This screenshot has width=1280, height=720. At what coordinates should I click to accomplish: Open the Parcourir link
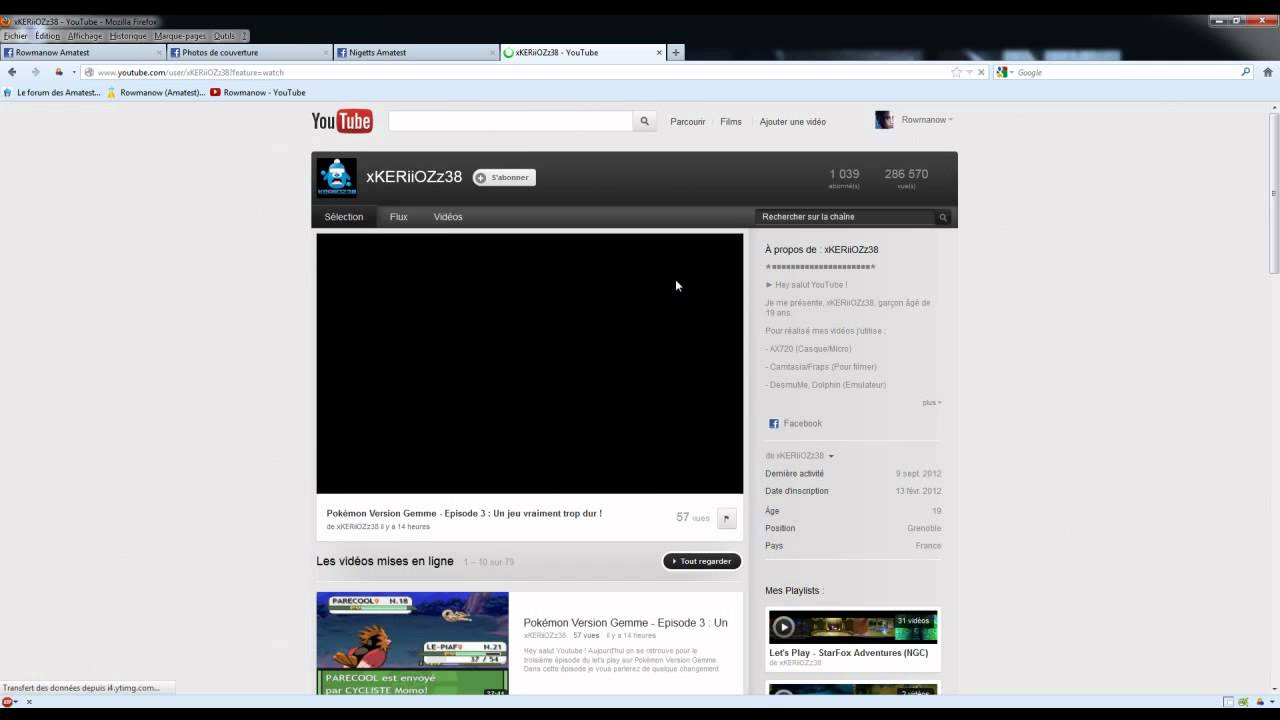[688, 122]
